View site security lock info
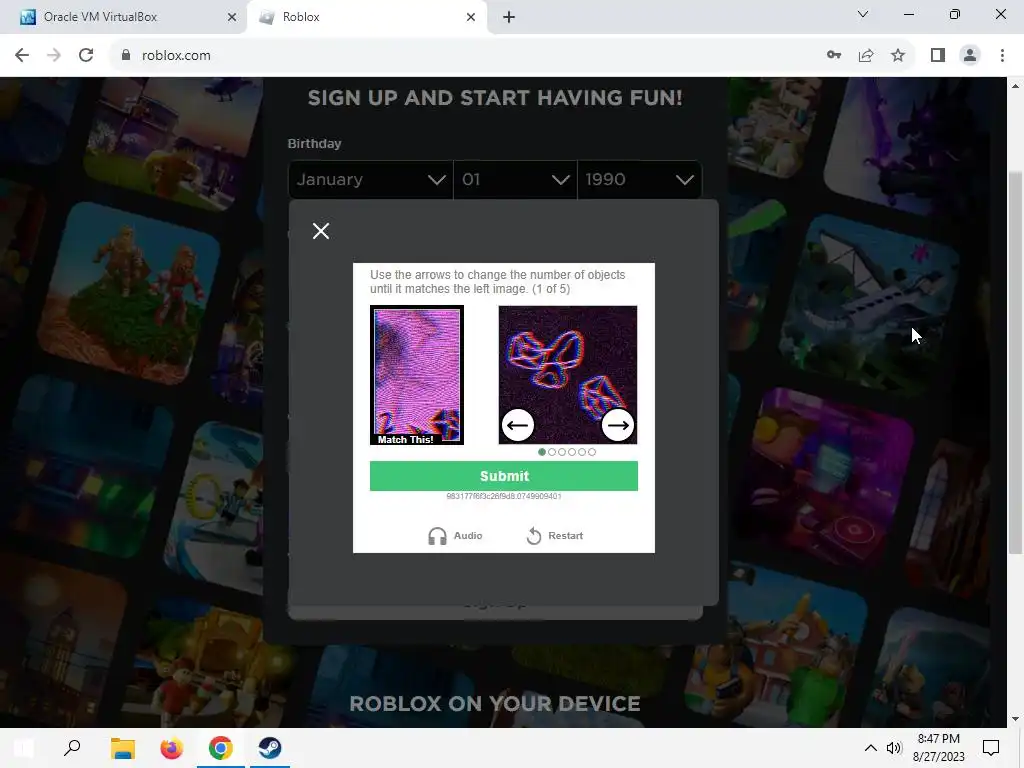Image resolution: width=1024 pixels, height=768 pixels. (126, 56)
